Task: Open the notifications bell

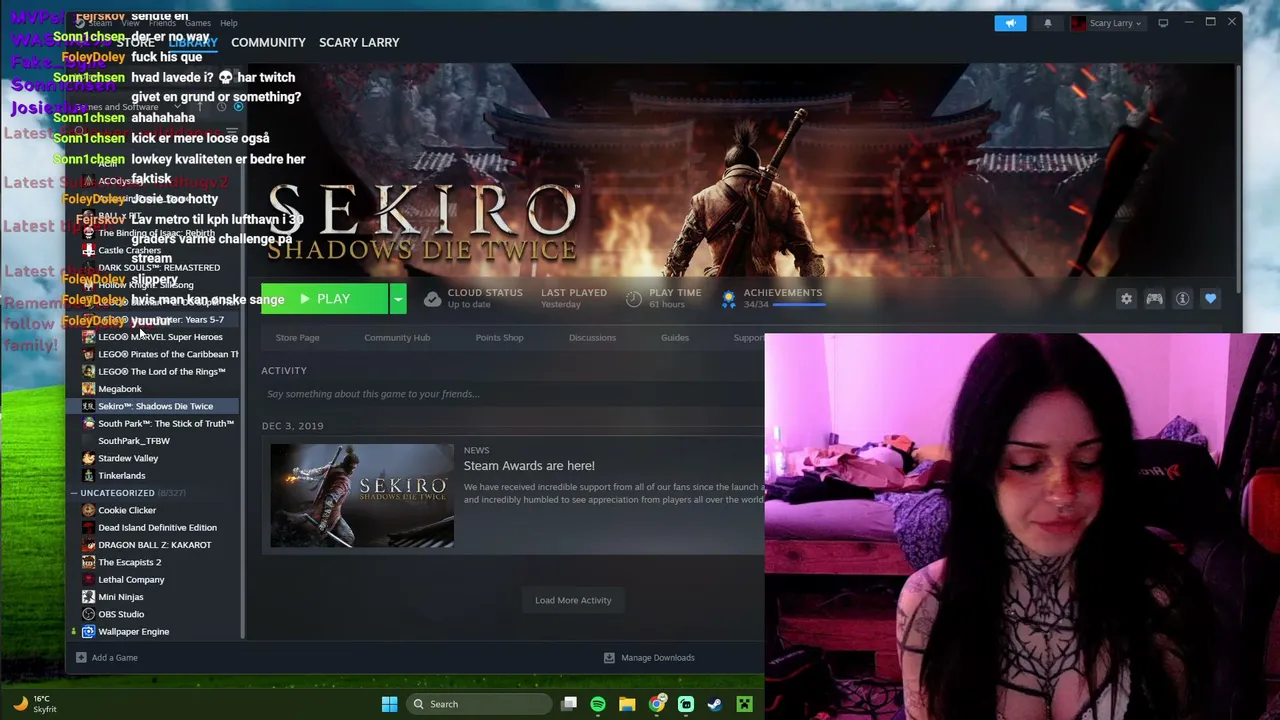Action: coord(1048,23)
